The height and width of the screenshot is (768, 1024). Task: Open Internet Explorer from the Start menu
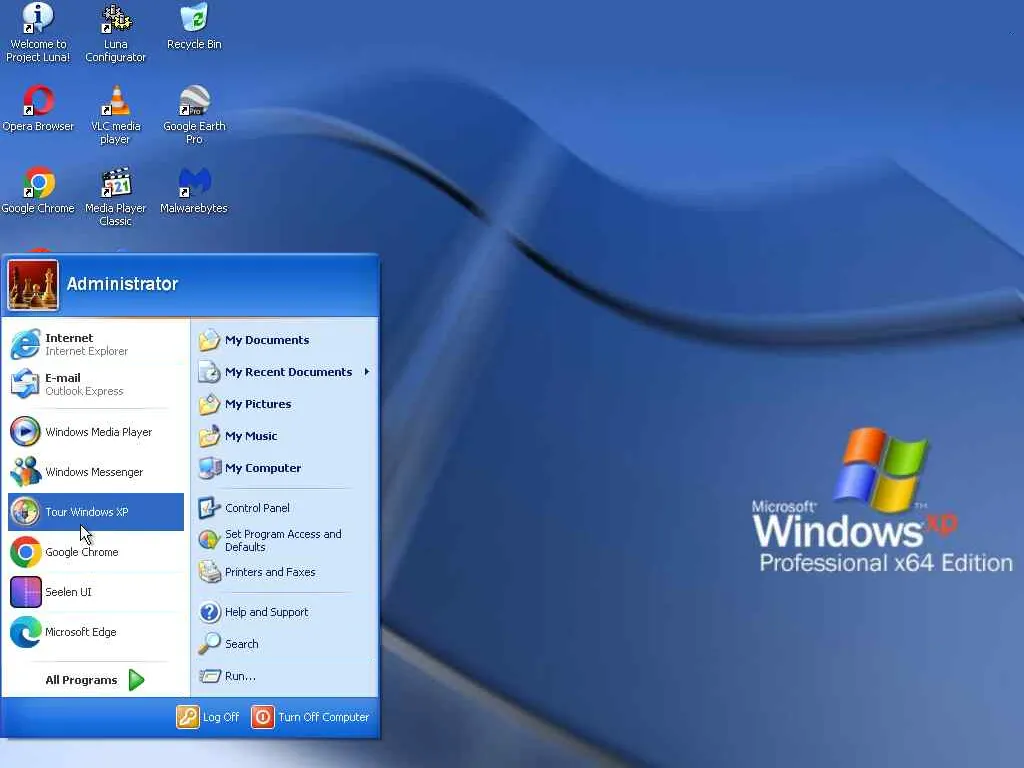(x=95, y=344)
